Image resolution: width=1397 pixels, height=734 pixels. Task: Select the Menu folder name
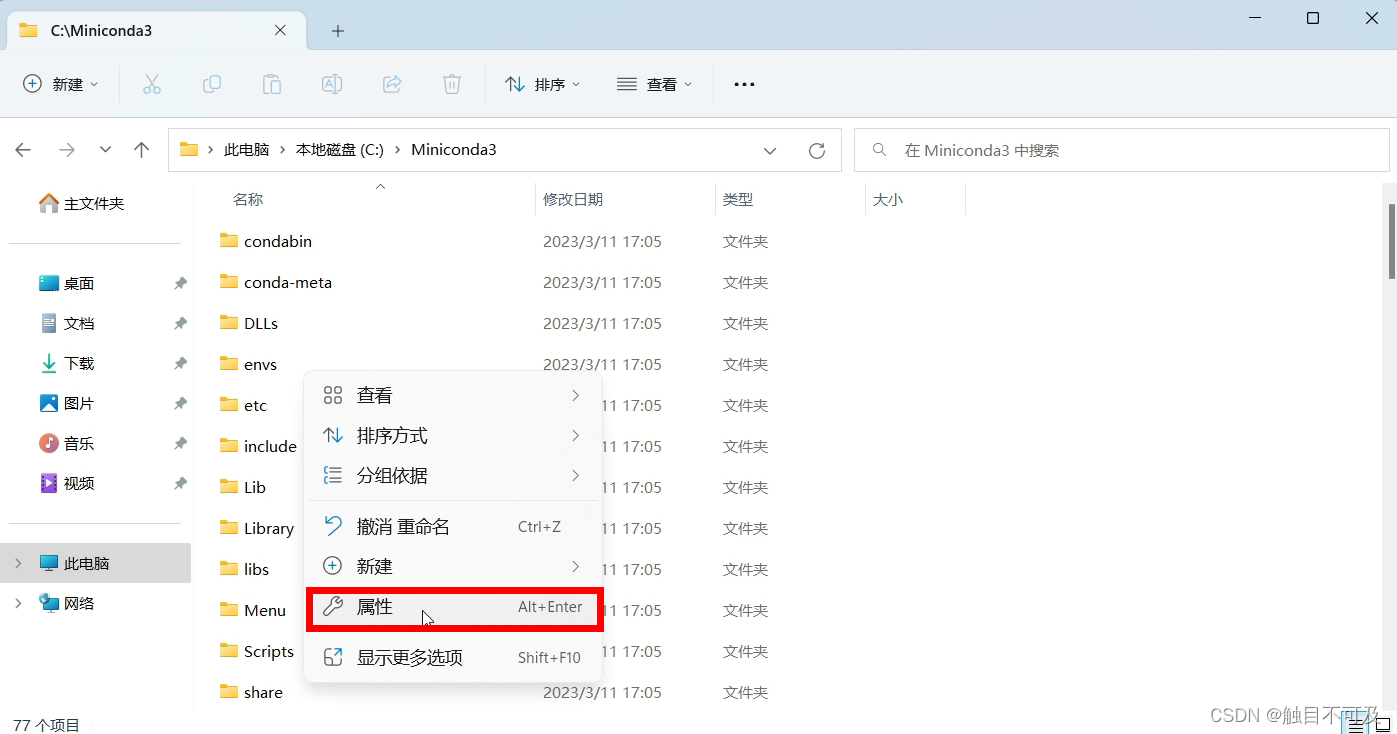coord(265,610)
